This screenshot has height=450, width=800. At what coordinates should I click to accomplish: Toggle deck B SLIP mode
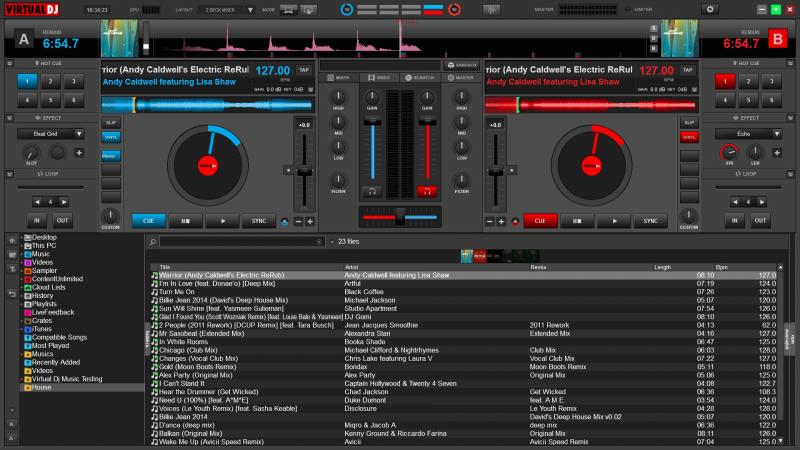pyautogui.click(x=689, y=123)
